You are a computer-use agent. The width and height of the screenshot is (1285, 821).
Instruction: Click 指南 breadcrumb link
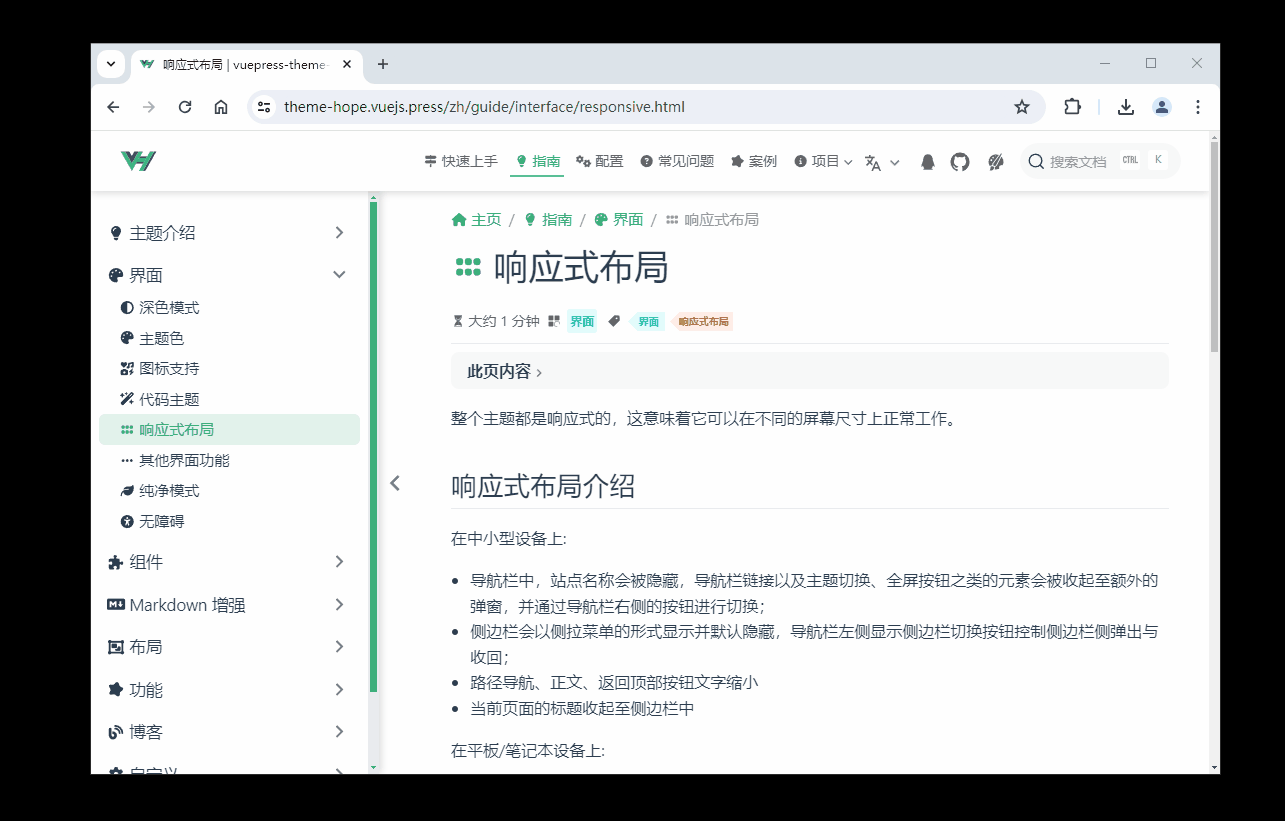point(548,220)
